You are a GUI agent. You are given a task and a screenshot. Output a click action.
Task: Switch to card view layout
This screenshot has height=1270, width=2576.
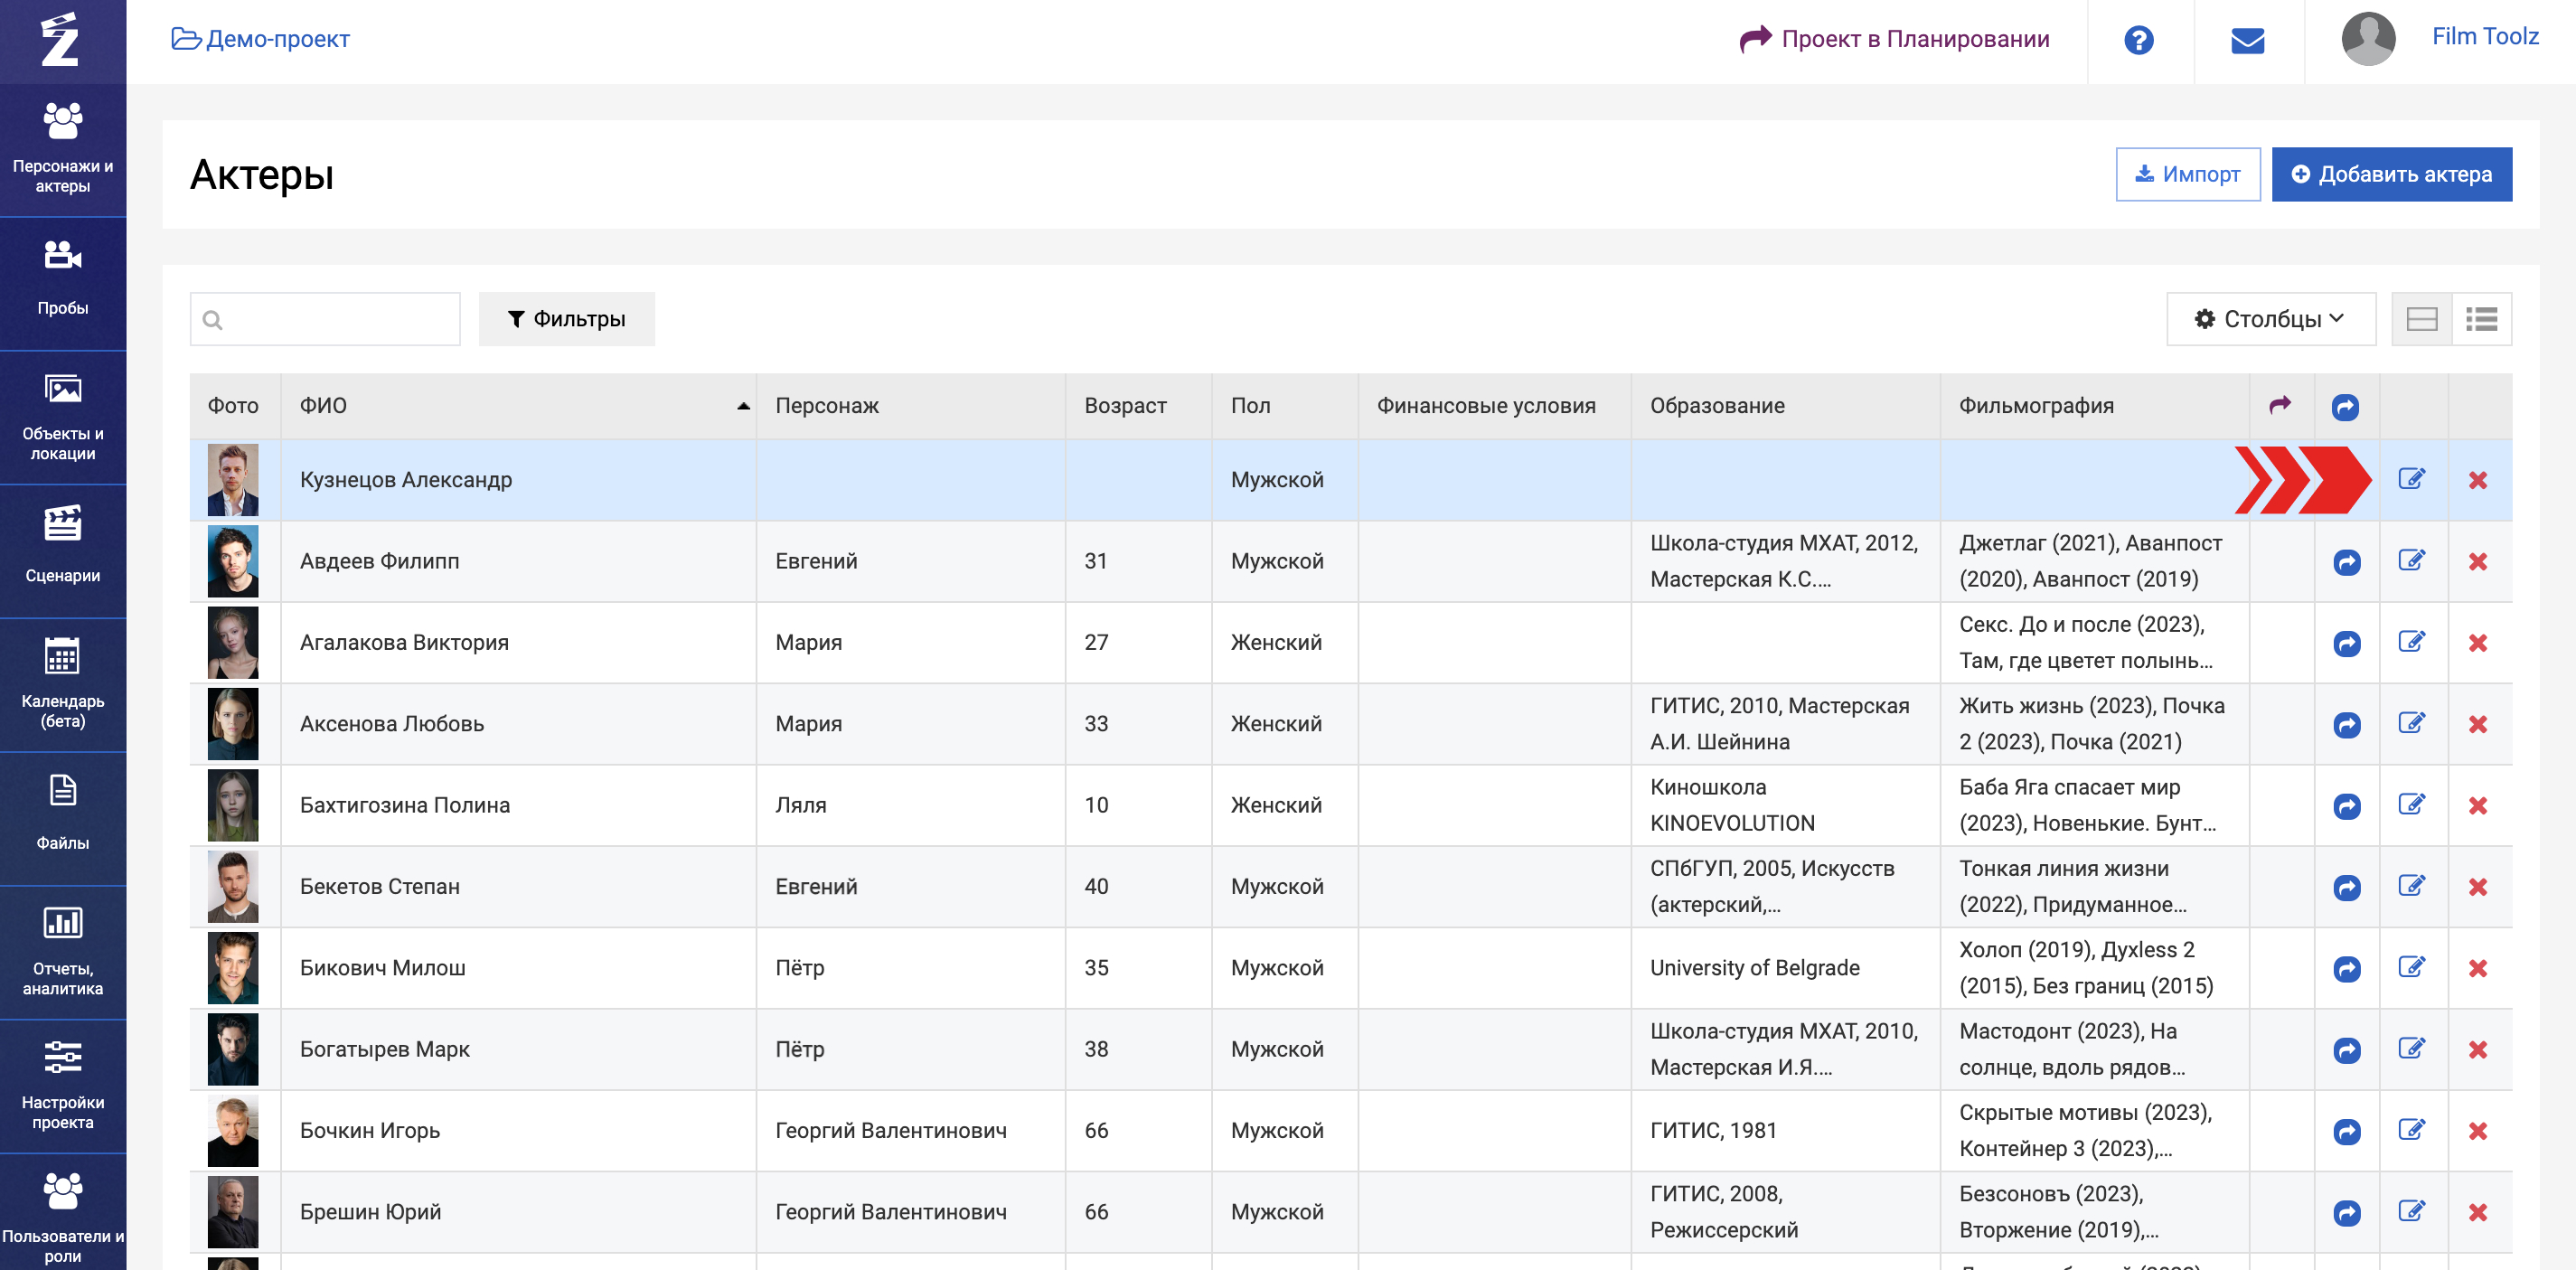2421,319
